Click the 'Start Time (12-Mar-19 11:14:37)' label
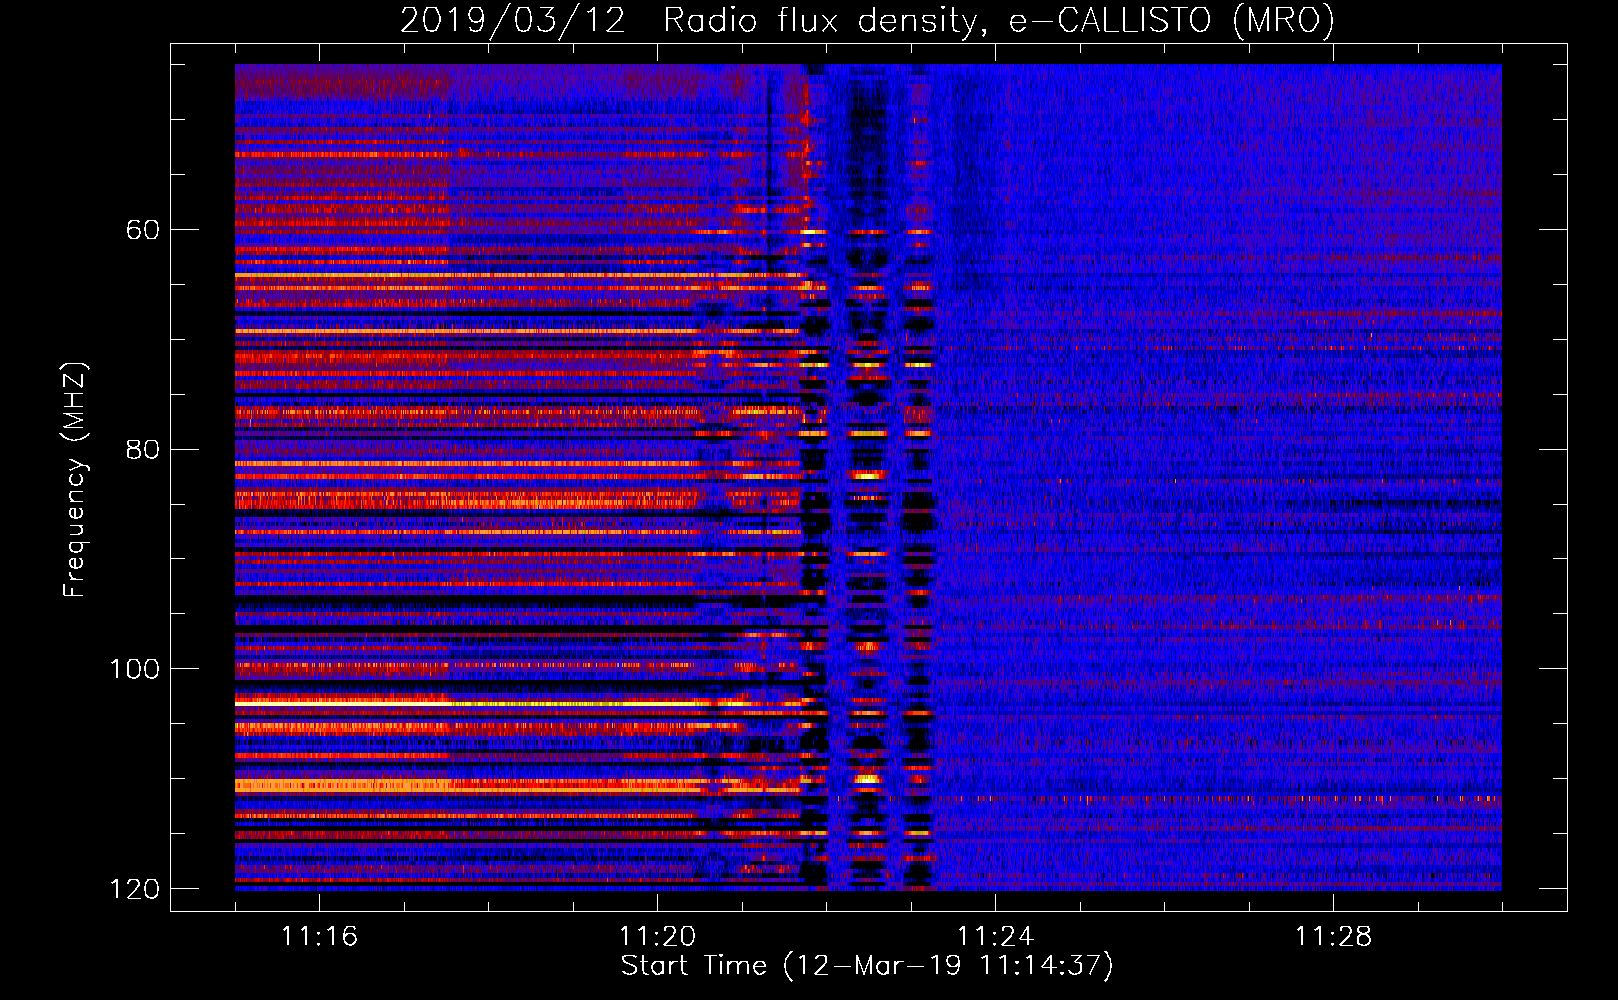 pyautogui.click(x=867, y=966)
